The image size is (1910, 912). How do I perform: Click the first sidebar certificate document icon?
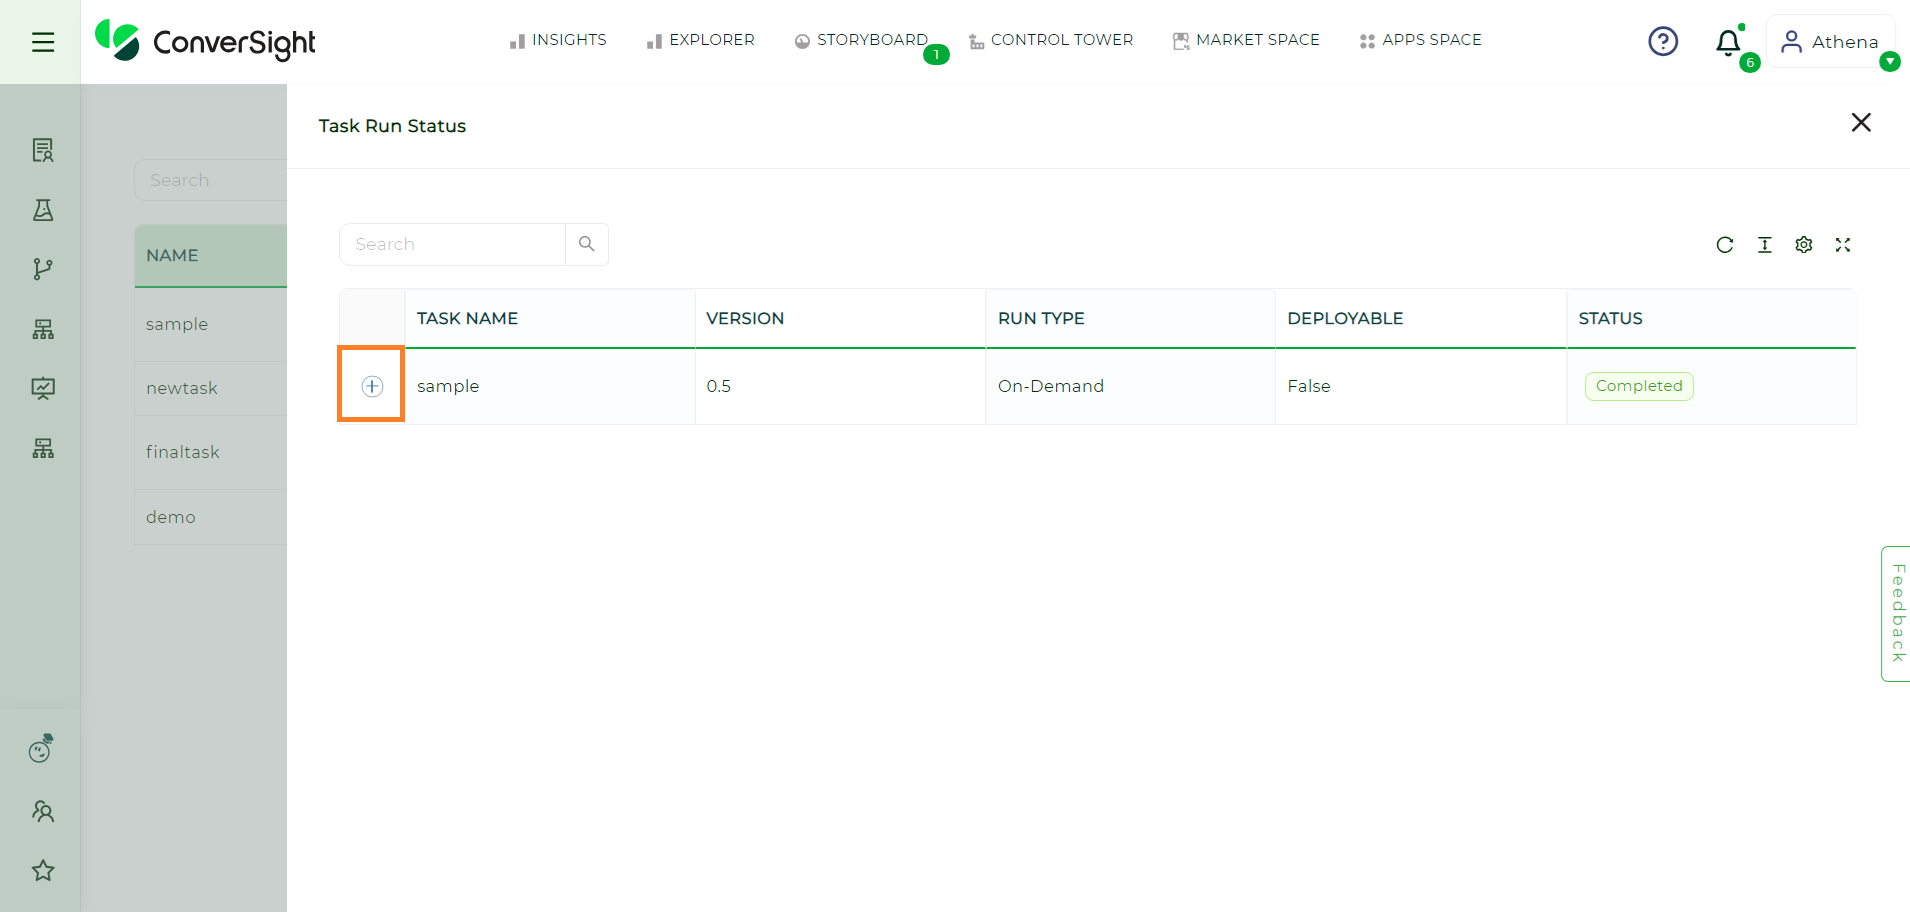[42, 150]
